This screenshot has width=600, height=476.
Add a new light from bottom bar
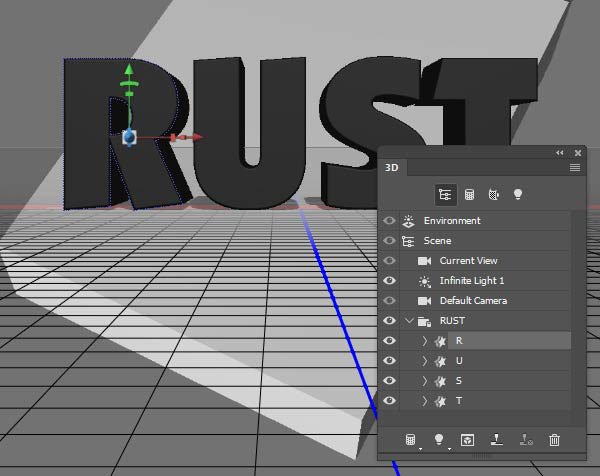[439, 439]
